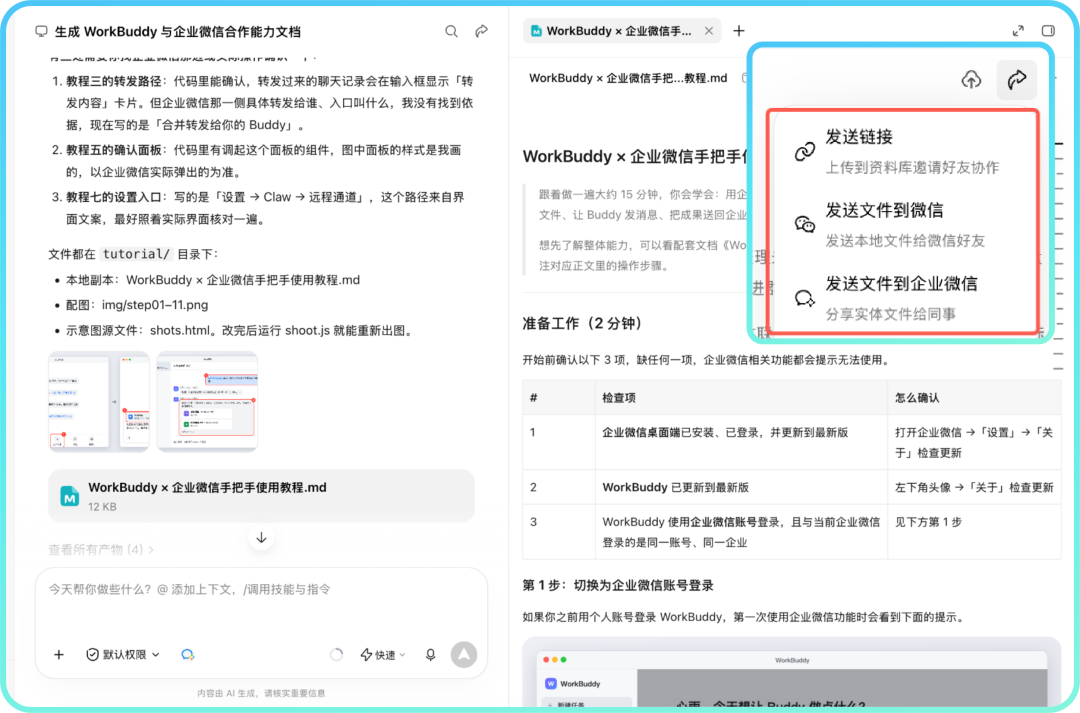Open the 快速 mode dropdown
Viewport: 1080px width, 713px height.
tap(383, 654)
